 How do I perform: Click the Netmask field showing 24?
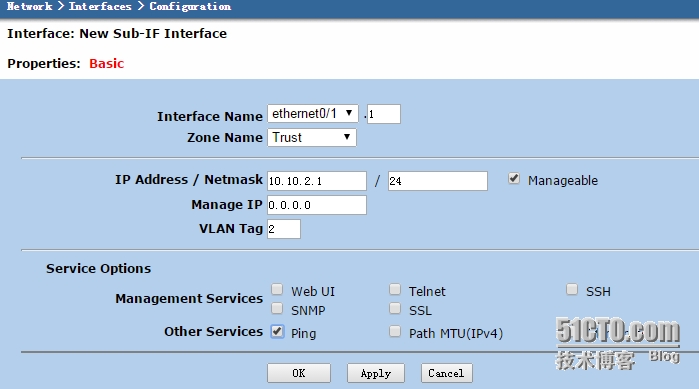(438, 181)
